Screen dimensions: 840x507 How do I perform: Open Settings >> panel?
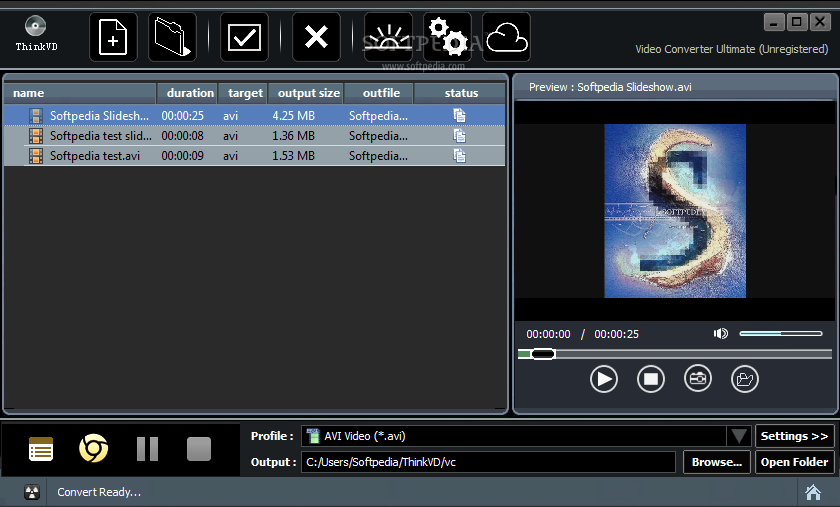[x=794, y=436]
